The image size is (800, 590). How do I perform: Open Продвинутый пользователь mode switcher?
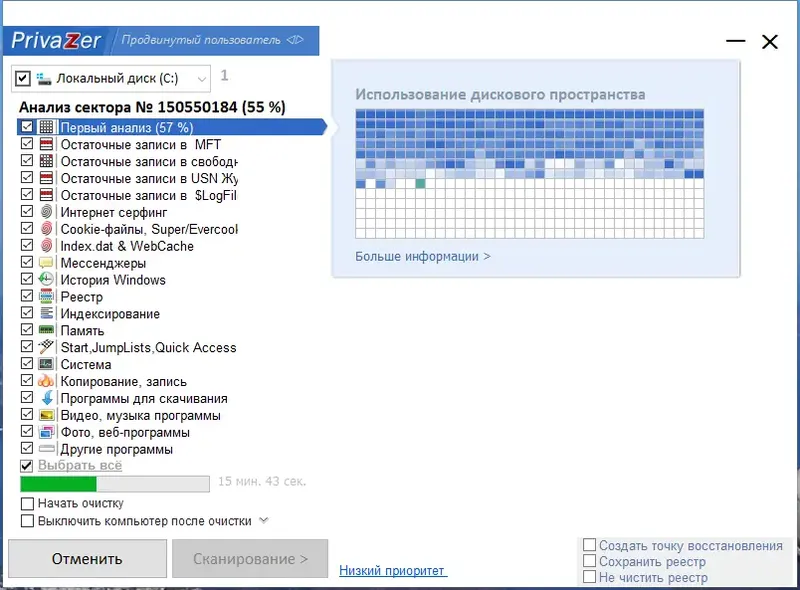[x=212, y=40]
